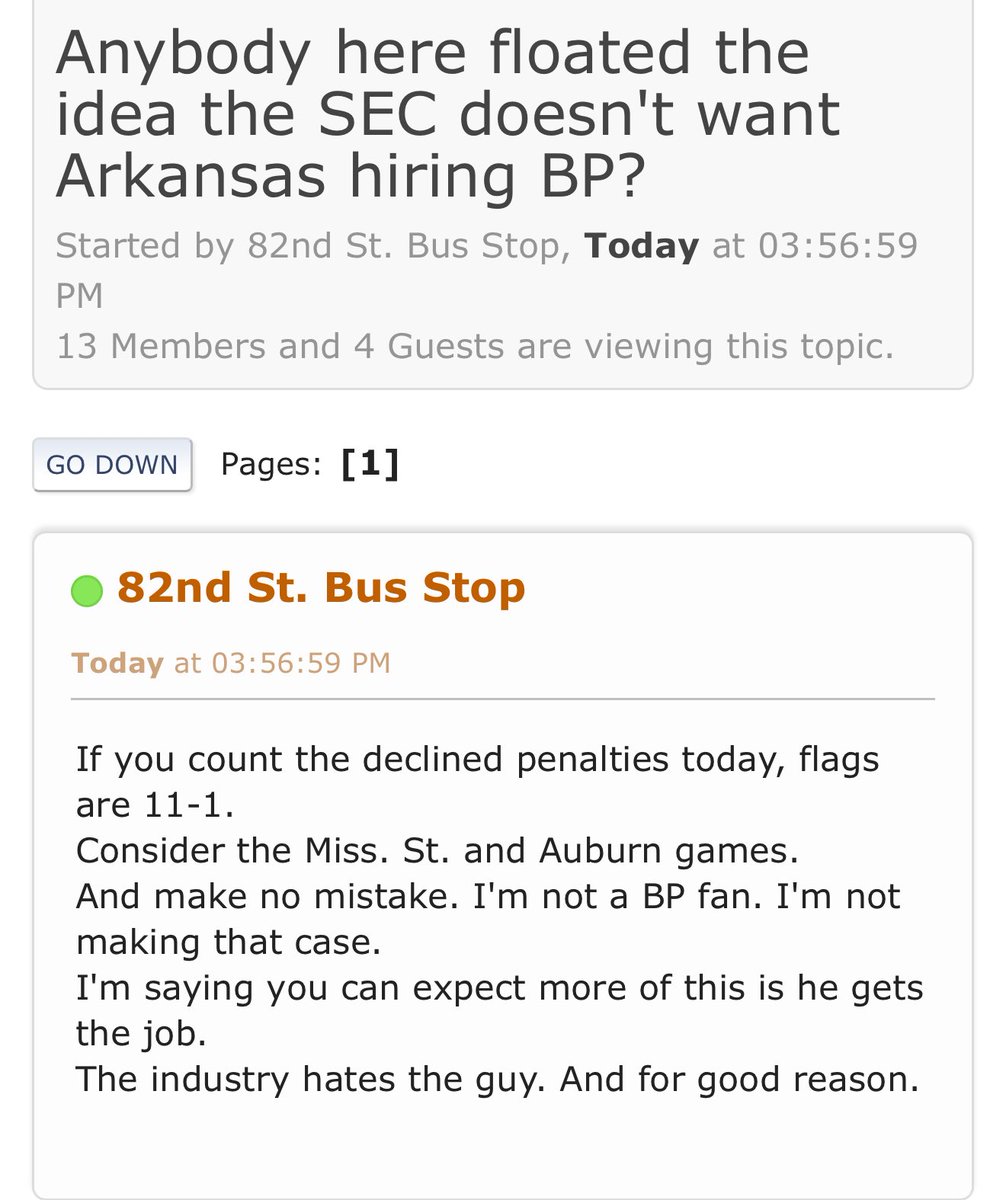Click the 'Started by 82nd St. Bus Stop' text
This screenshot has height=1200, width=1006.
tap(308, 246)
